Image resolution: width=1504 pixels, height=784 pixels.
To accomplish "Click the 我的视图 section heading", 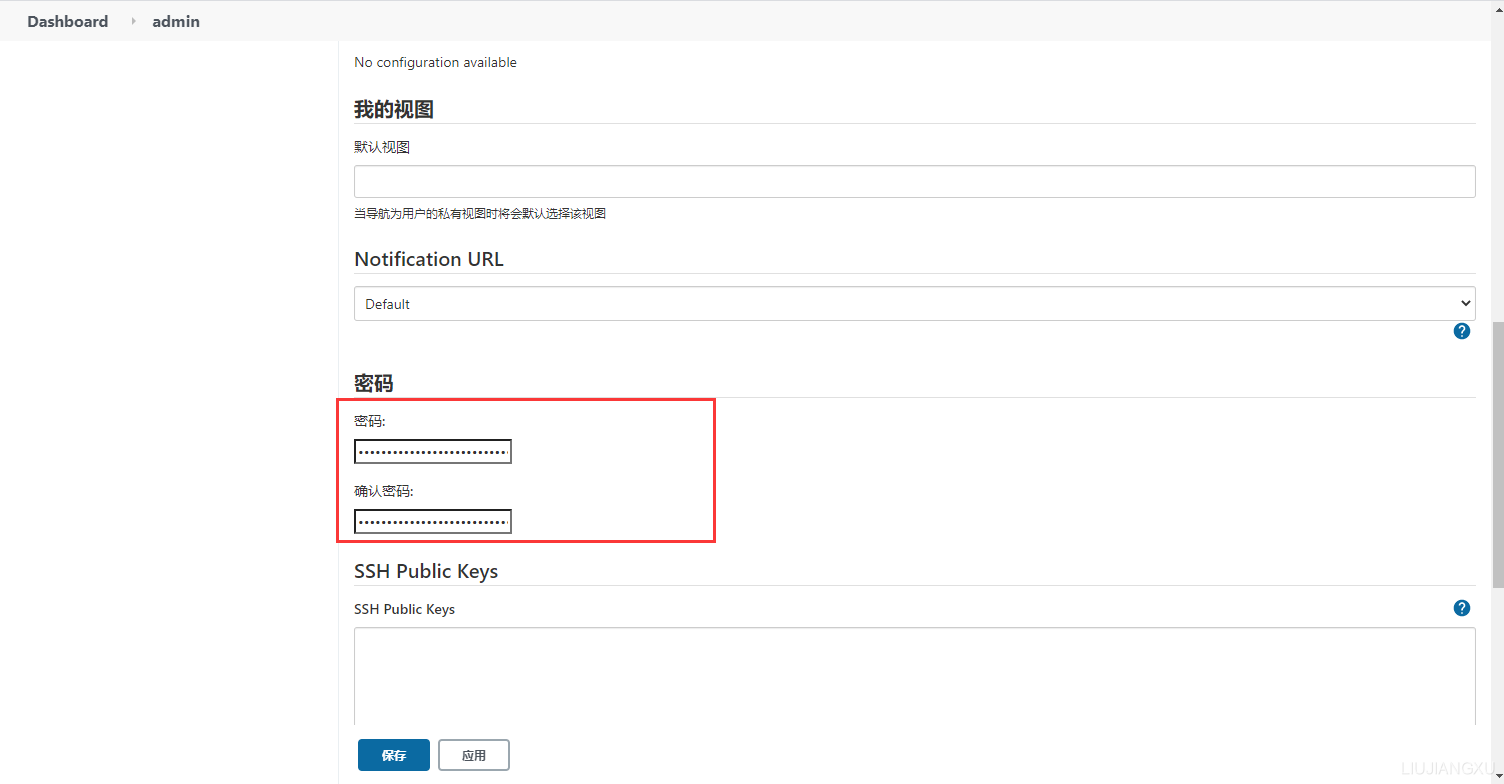I will pyautogui.click(x=393, y=109).
